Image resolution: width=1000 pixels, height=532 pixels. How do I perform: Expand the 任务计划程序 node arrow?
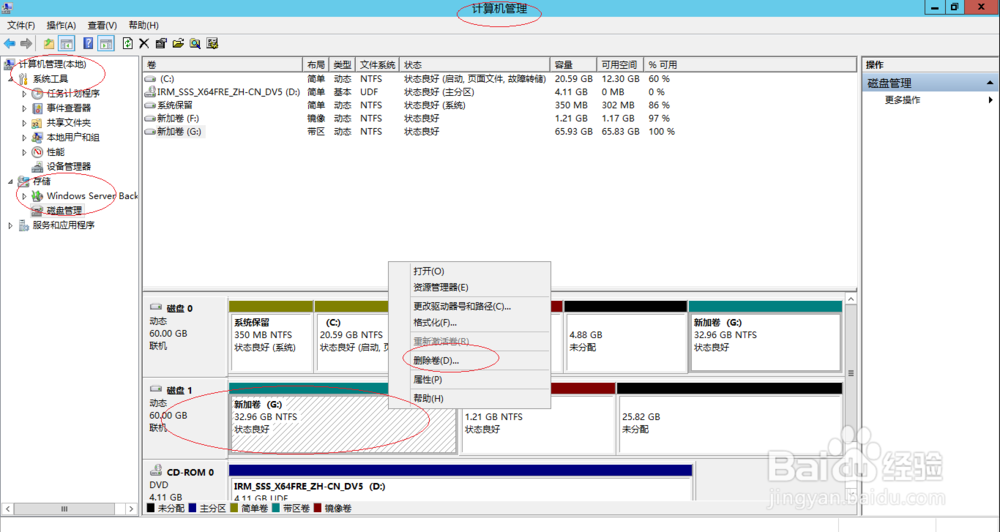tap(24, 94)
